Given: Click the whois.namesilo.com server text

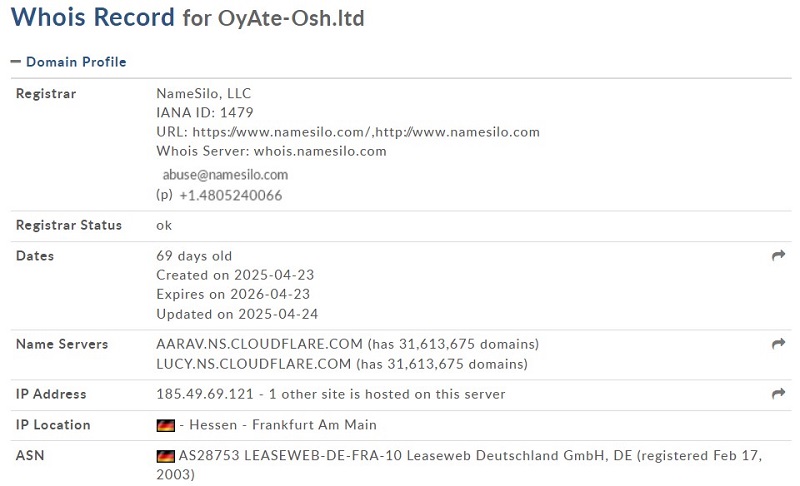Looking at the screenshot, I should coord(320,151).
